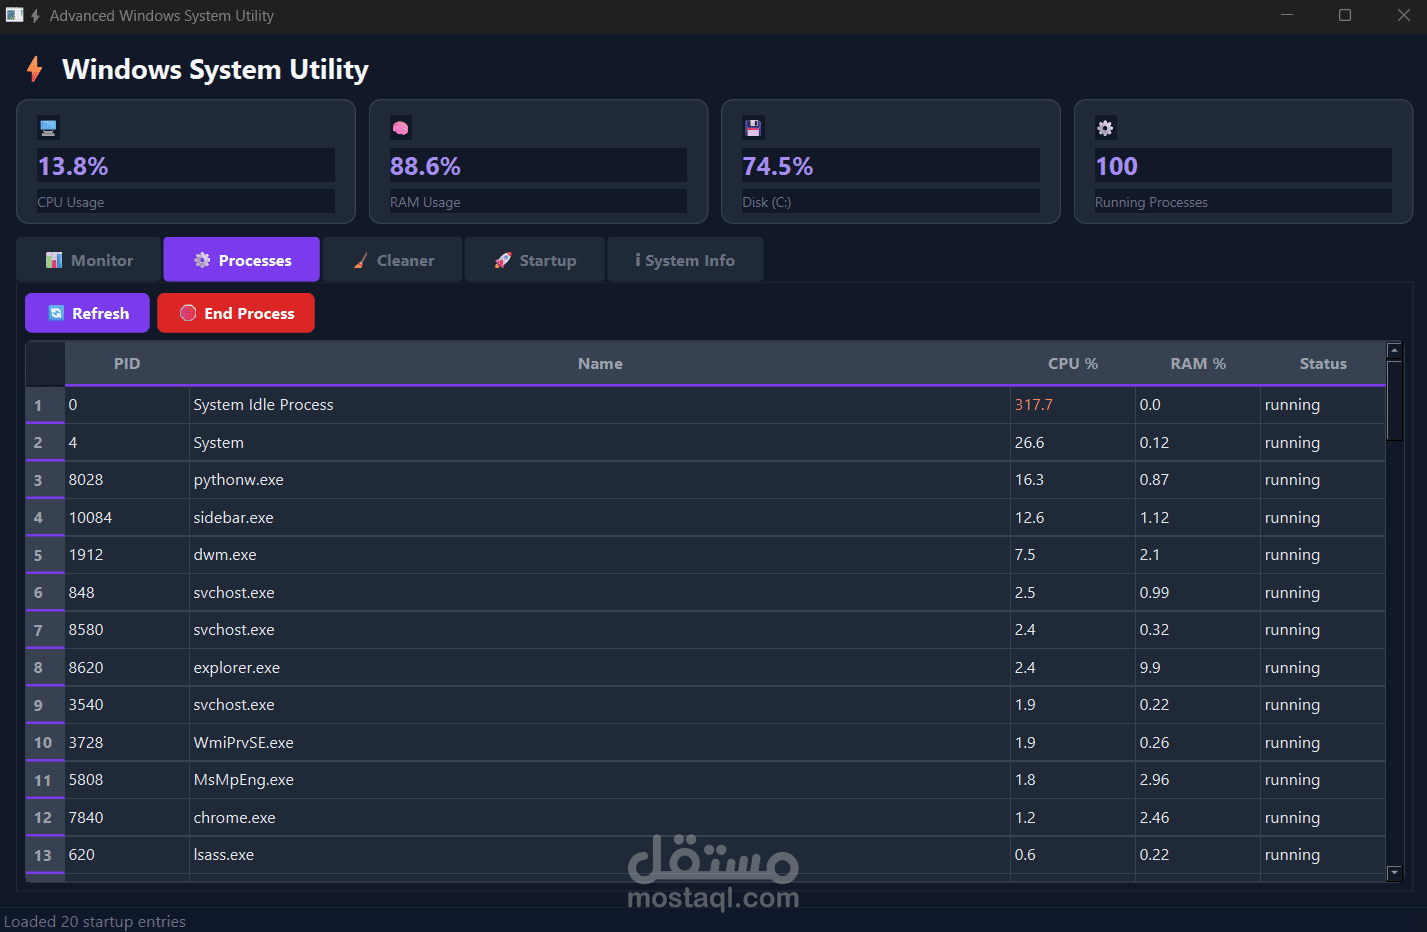
Task: Select the explorer.exe process
Action: point(705,668)
